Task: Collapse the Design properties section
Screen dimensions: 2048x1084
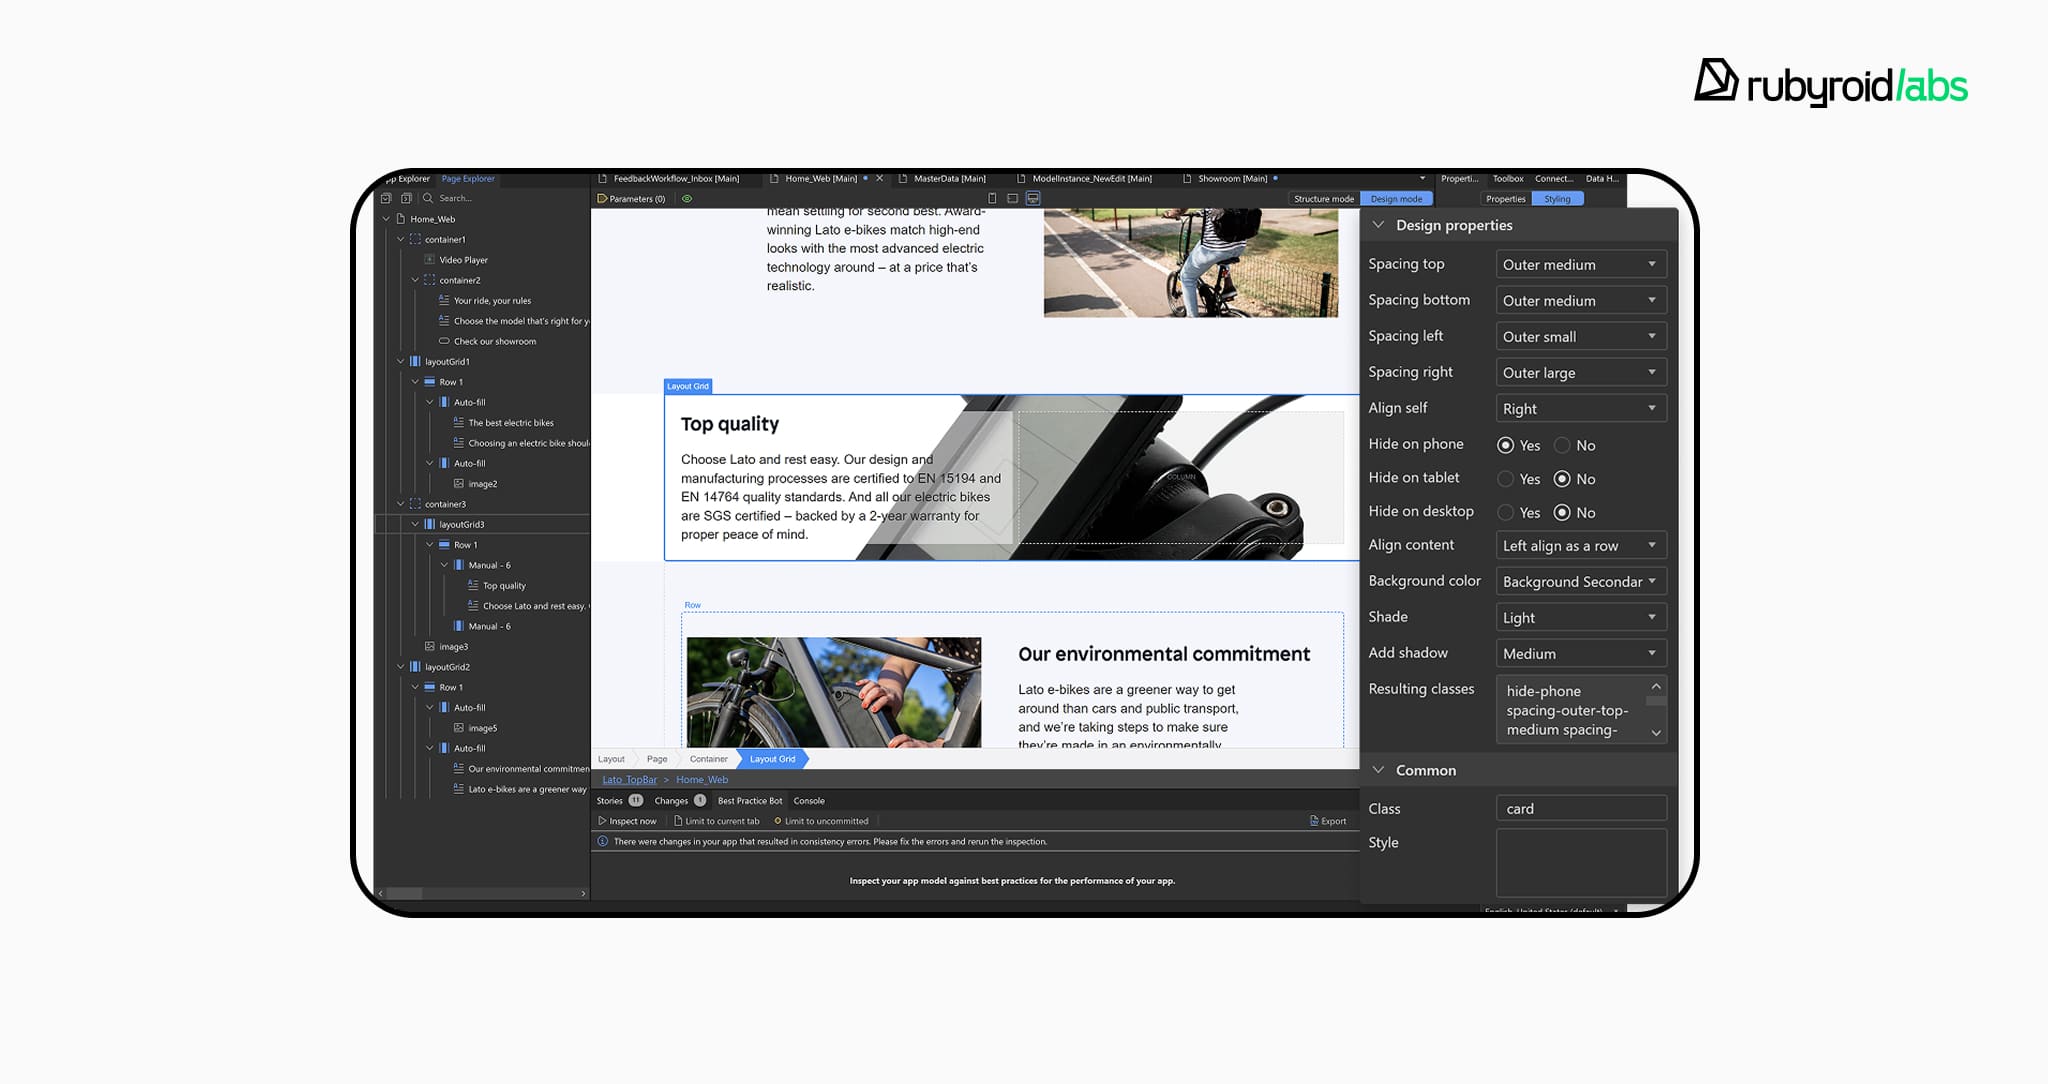Action: (1378, 225)
